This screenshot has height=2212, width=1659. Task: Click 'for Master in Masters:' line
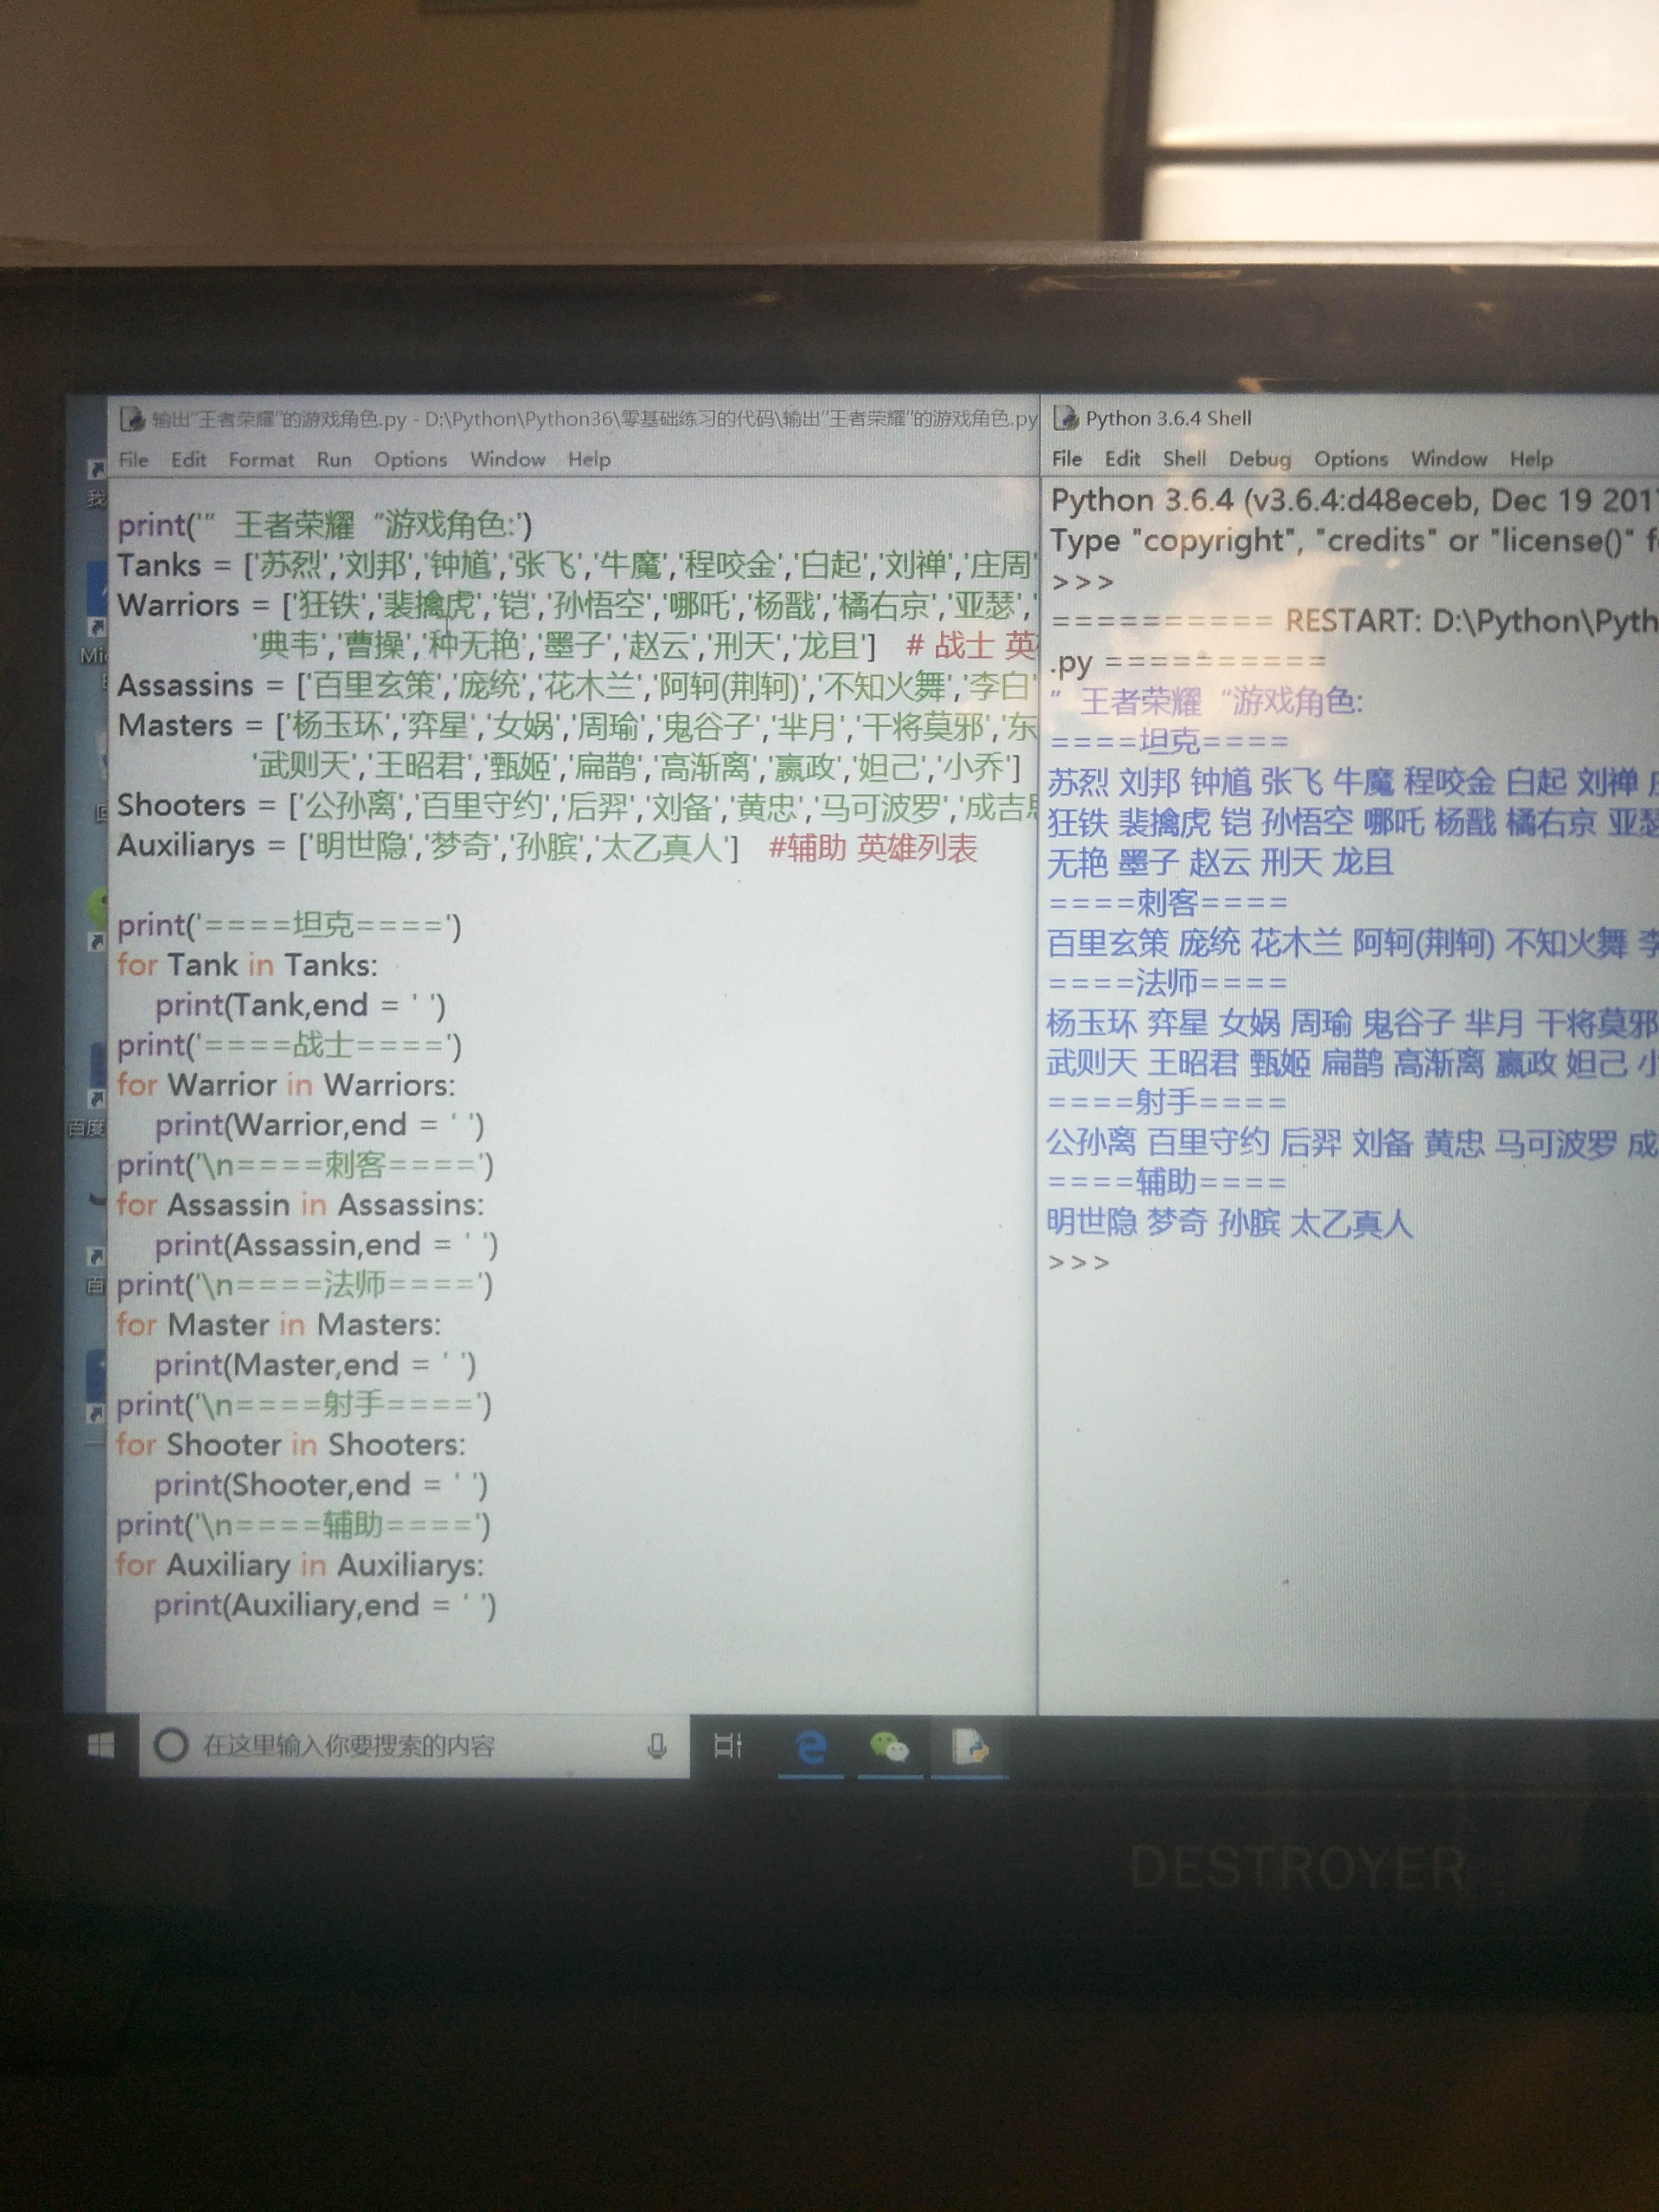coord(279,1325)
